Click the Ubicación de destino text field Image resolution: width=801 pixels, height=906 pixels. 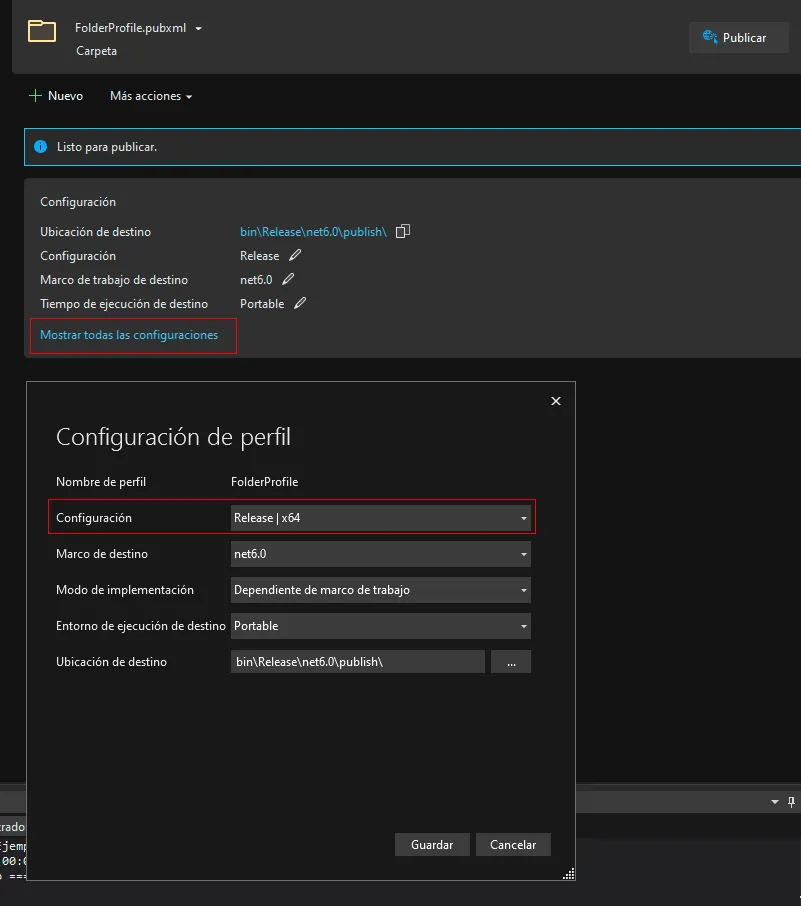357,661
